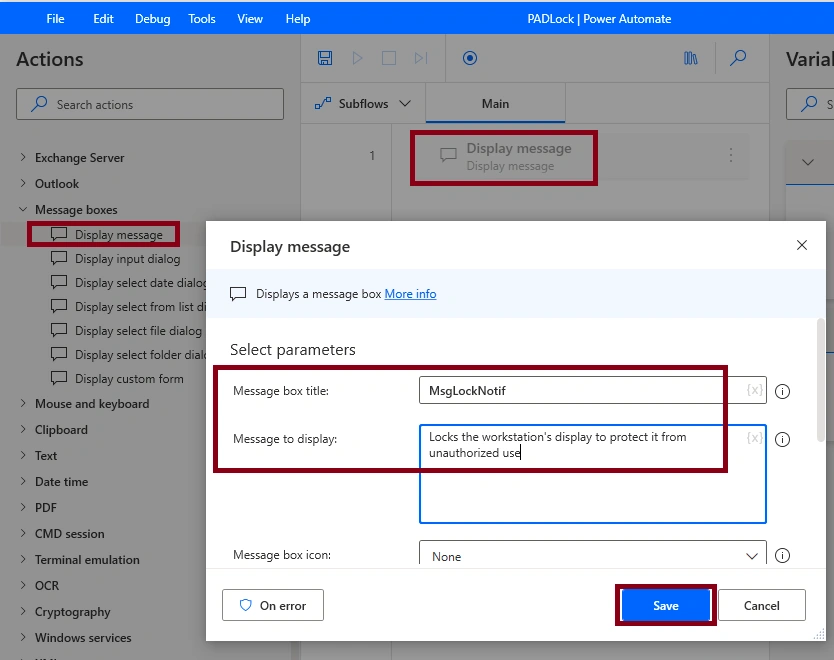The image size is (834, 660).
Task: Start the Recorder icon in toolbar
Action: (x=470, y=58)
